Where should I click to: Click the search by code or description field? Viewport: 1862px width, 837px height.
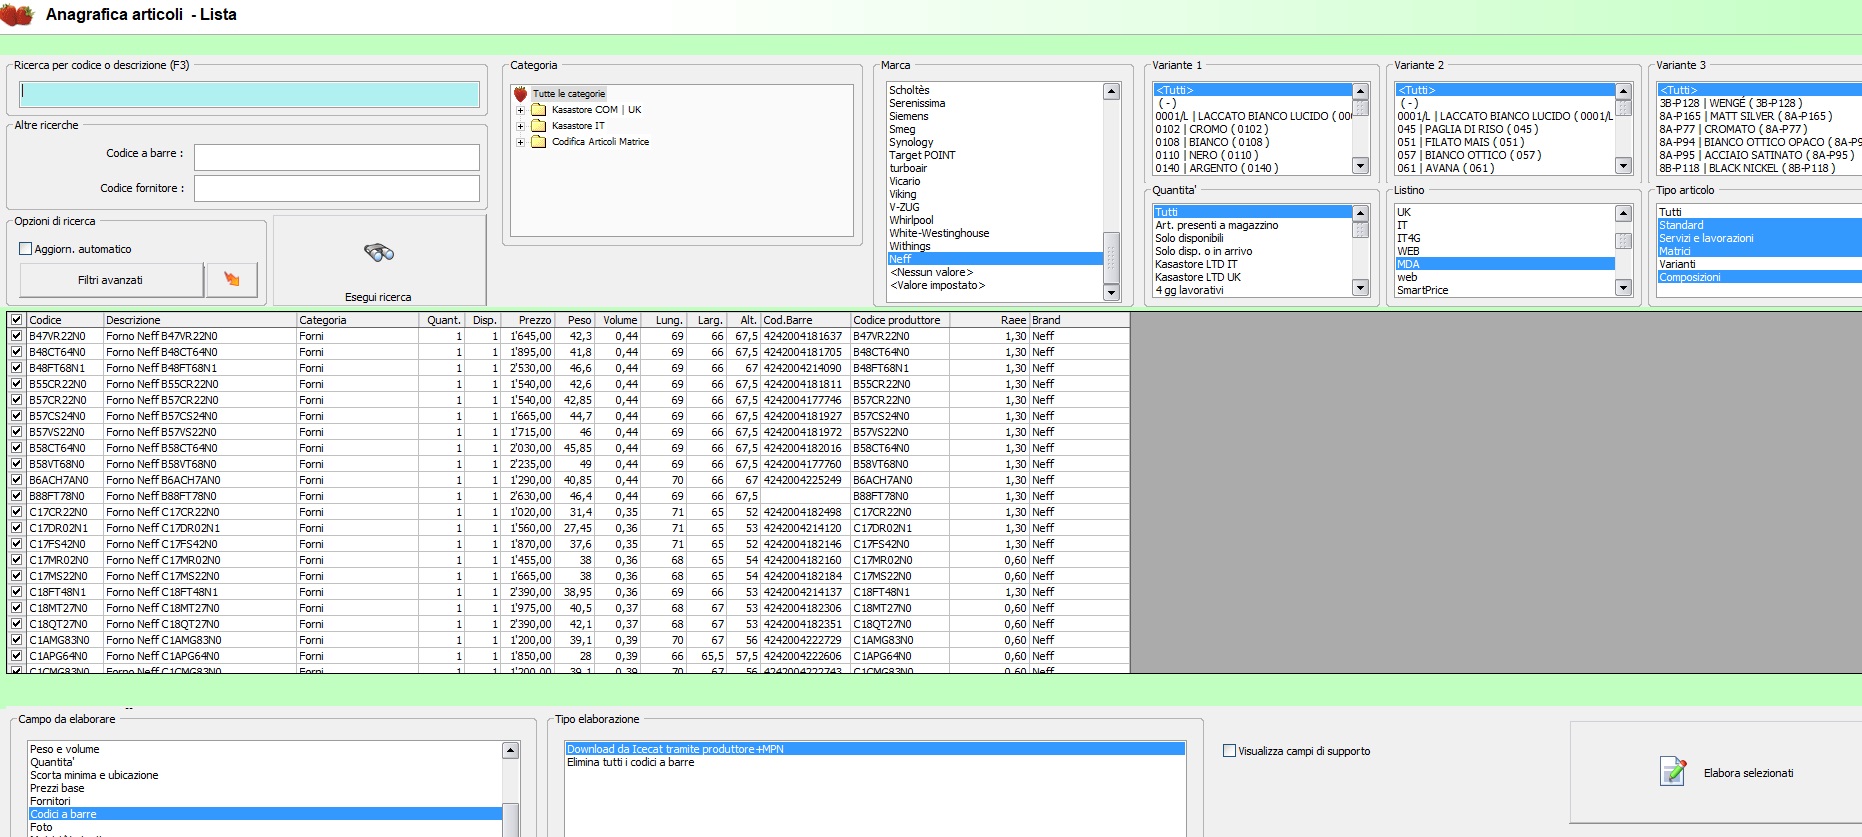(x=249, y=94)
